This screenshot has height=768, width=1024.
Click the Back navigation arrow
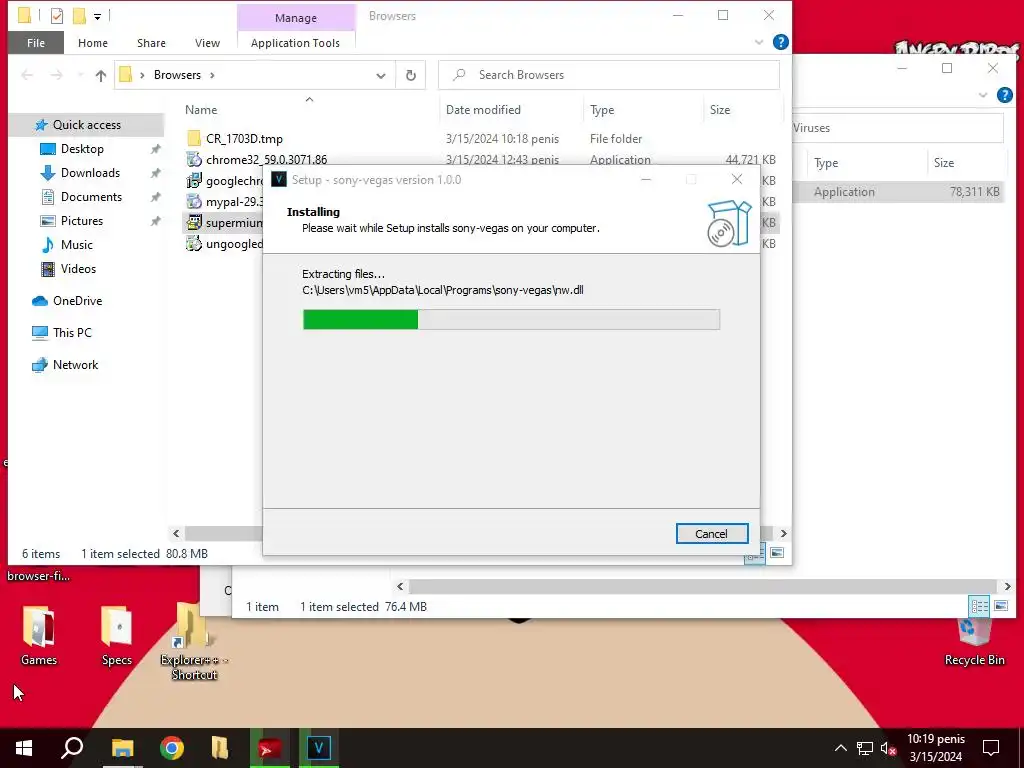click(x=27, y=75)
